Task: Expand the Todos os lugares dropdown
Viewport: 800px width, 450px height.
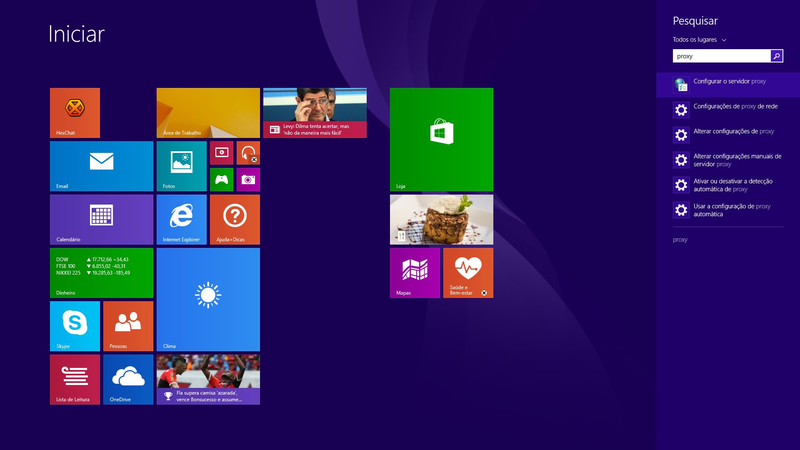Action: [699, 40]
